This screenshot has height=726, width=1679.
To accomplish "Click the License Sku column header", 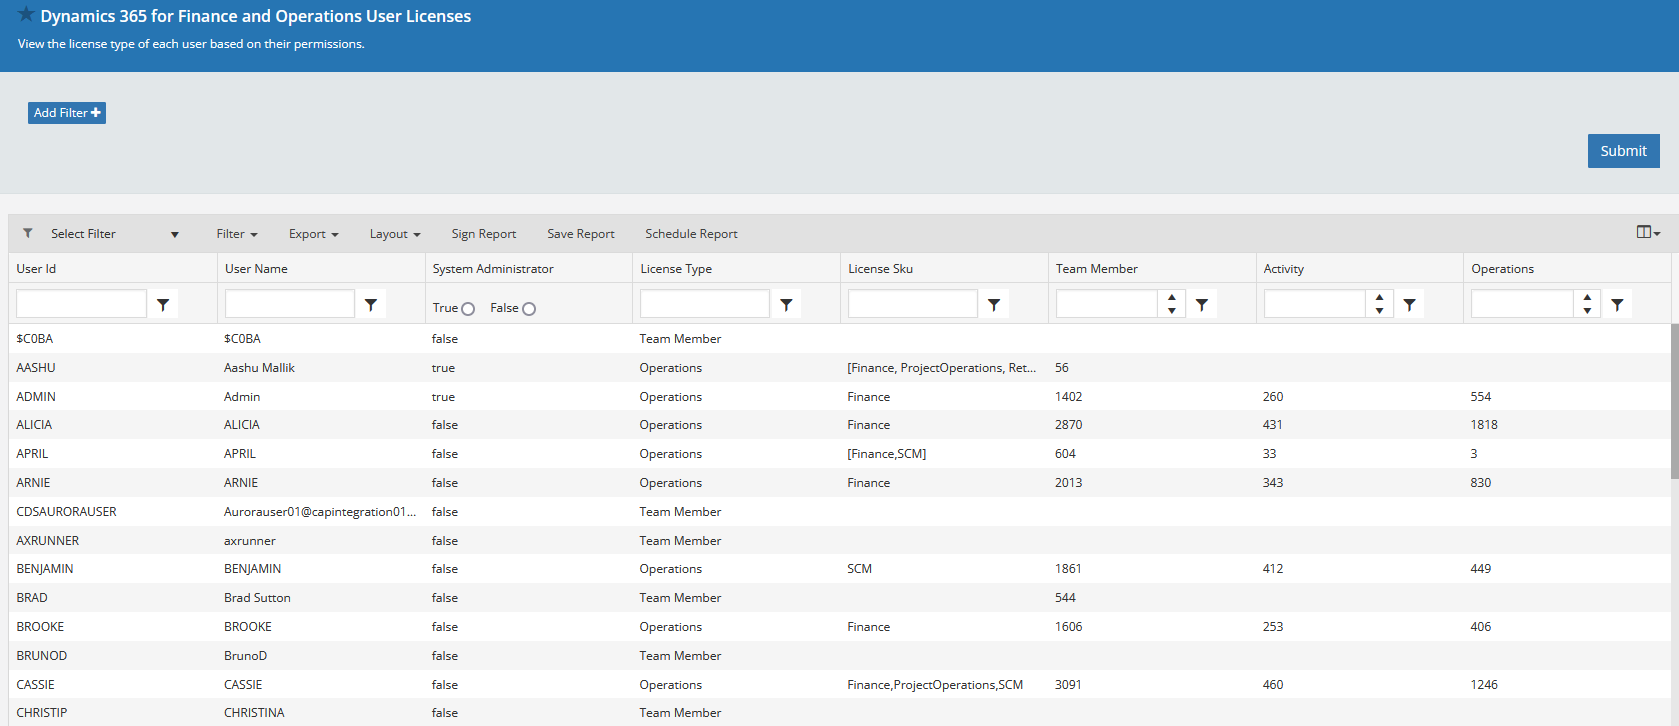I will (x=944, y=268).
